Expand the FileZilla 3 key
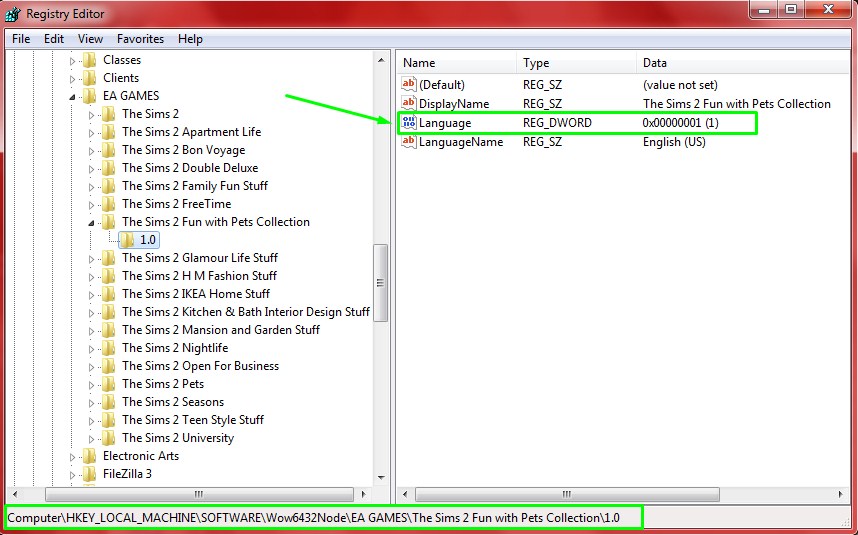Image resolution: width=858 pixels, height=535 pixels. (72, 475)
